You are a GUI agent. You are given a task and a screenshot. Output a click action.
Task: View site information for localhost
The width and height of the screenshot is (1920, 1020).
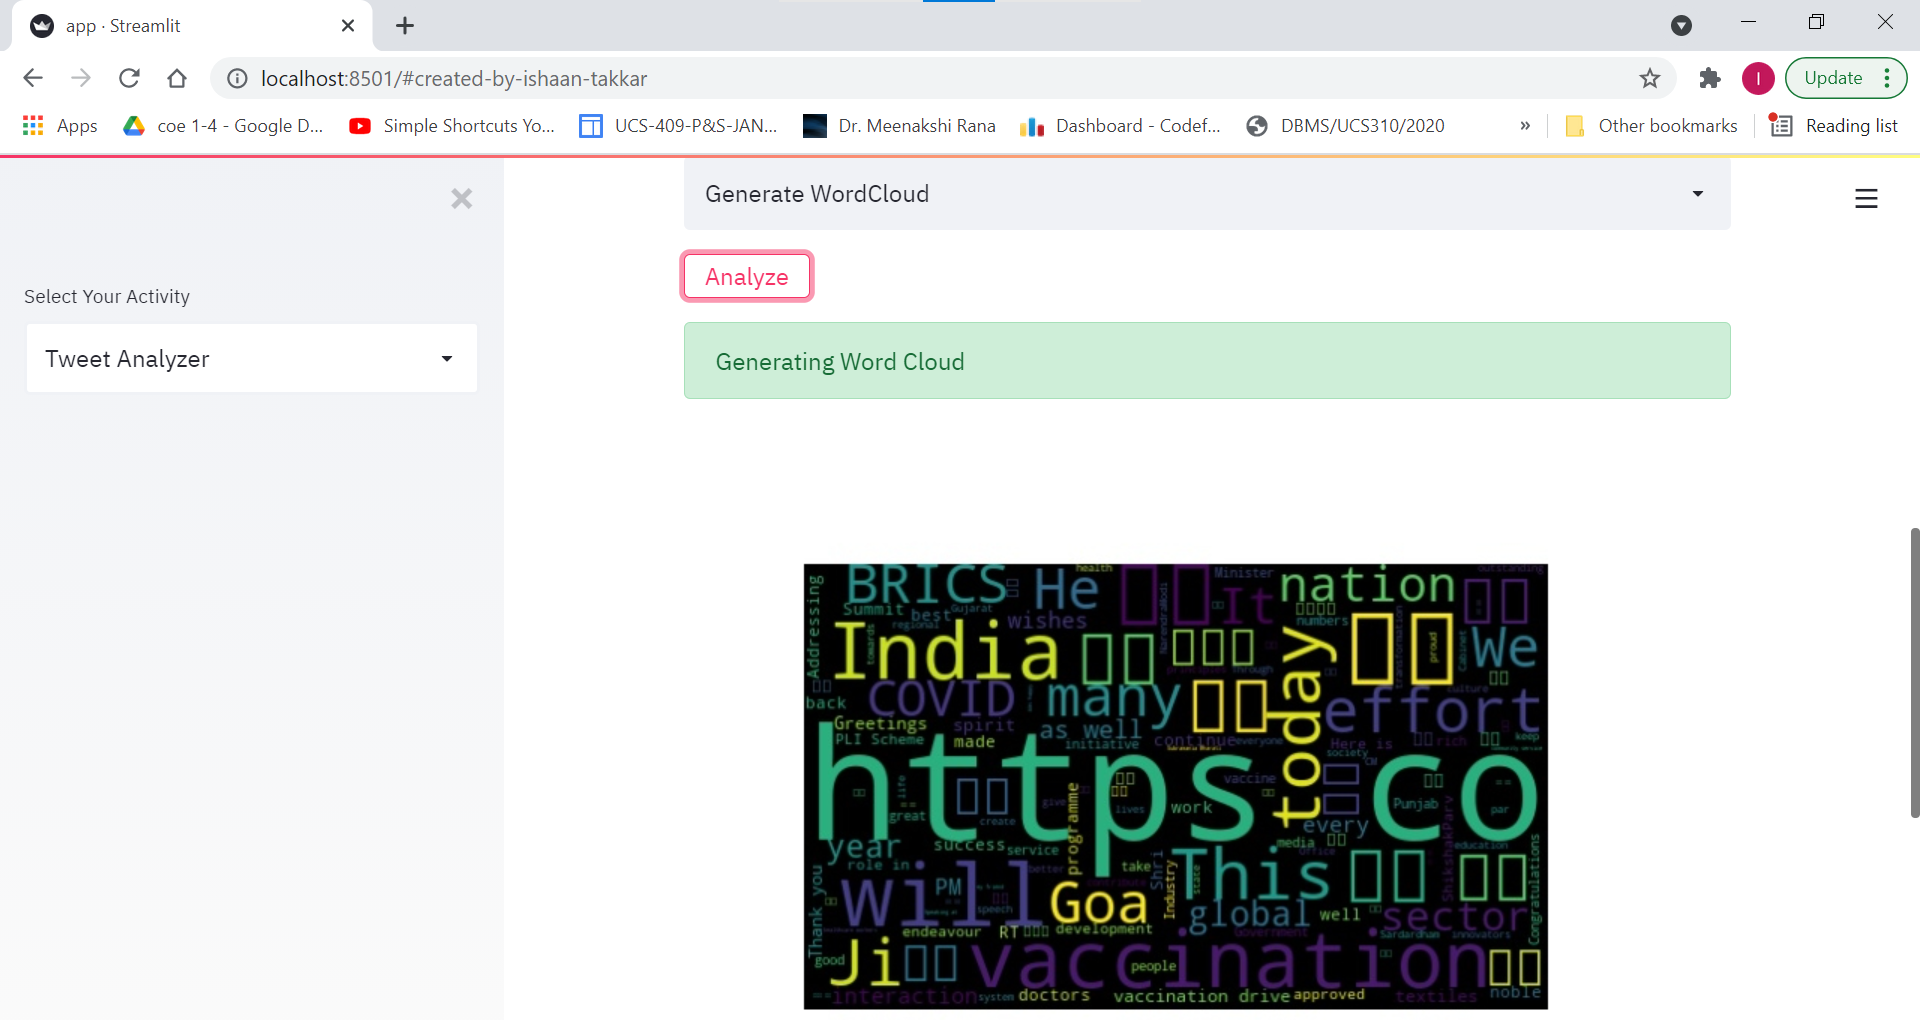[x=237, y=78]
